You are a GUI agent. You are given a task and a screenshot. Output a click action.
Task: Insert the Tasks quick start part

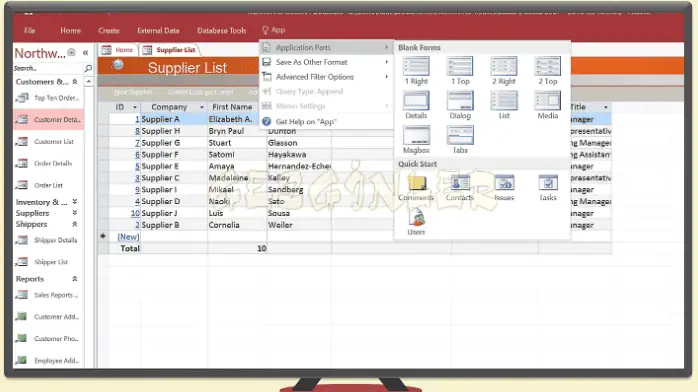tap(548, 187)
